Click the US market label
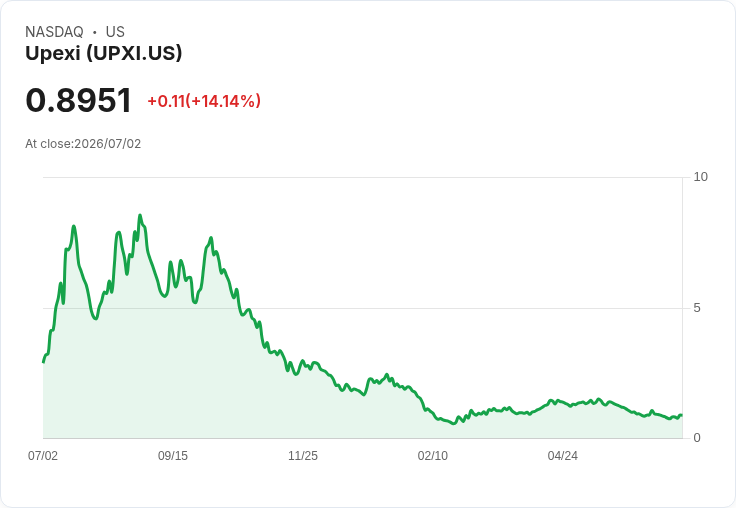This screenshot has width=736, height=508. [115, 32]
